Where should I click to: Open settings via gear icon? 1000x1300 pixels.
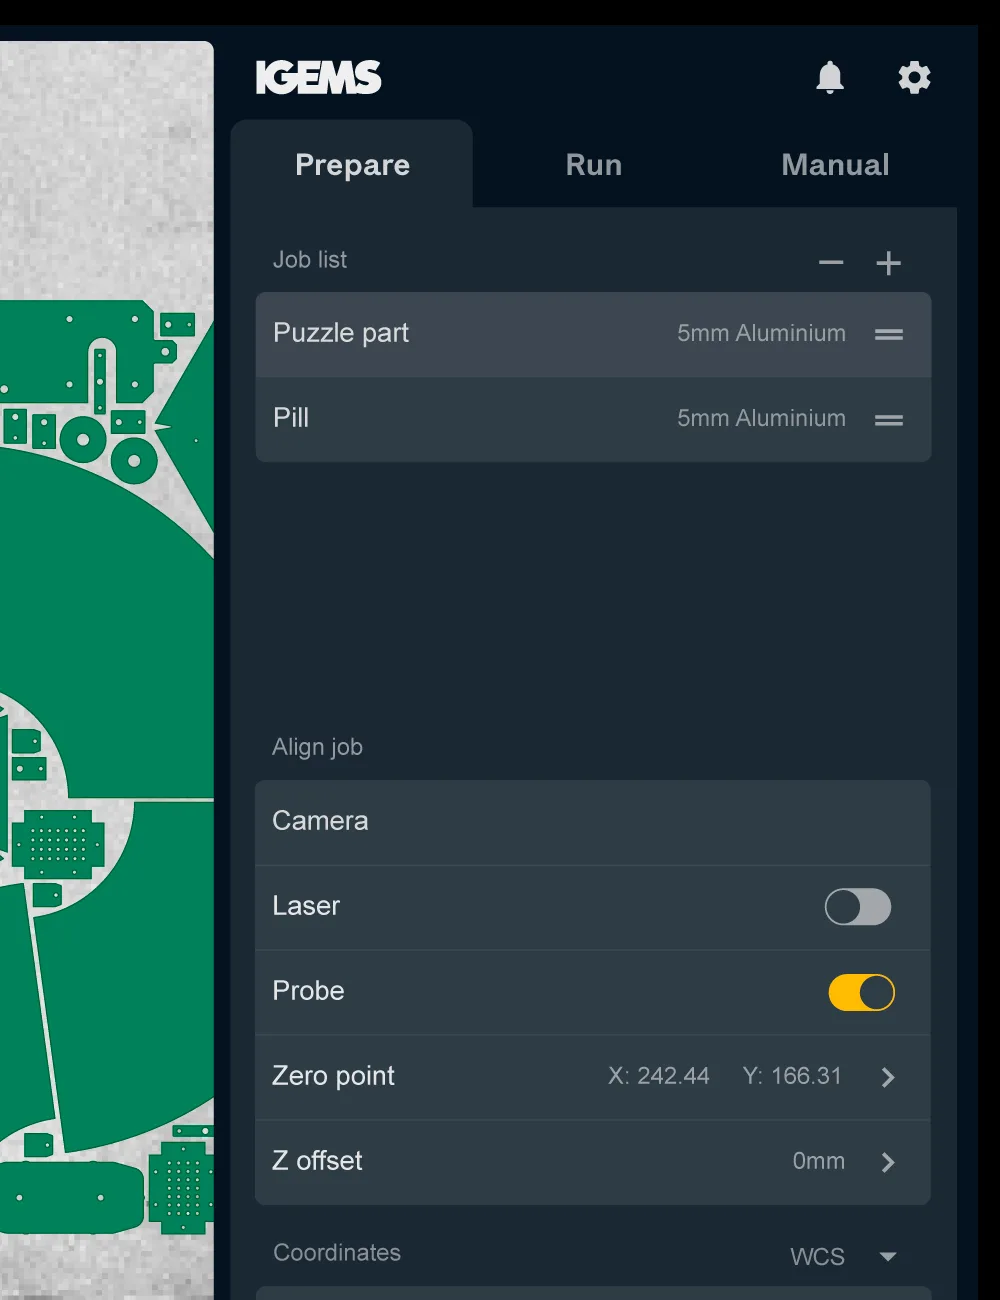(x=914, y=77)
